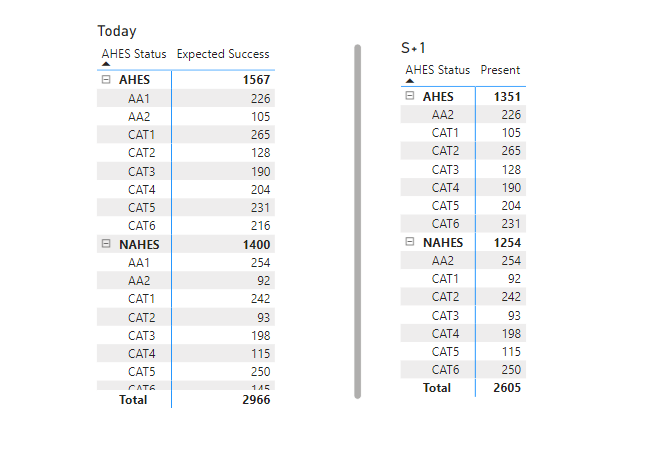Select value 92 in S+1 table
Image resolution: width=645 pixels, height=457 pixels.
tap(514, 279)
